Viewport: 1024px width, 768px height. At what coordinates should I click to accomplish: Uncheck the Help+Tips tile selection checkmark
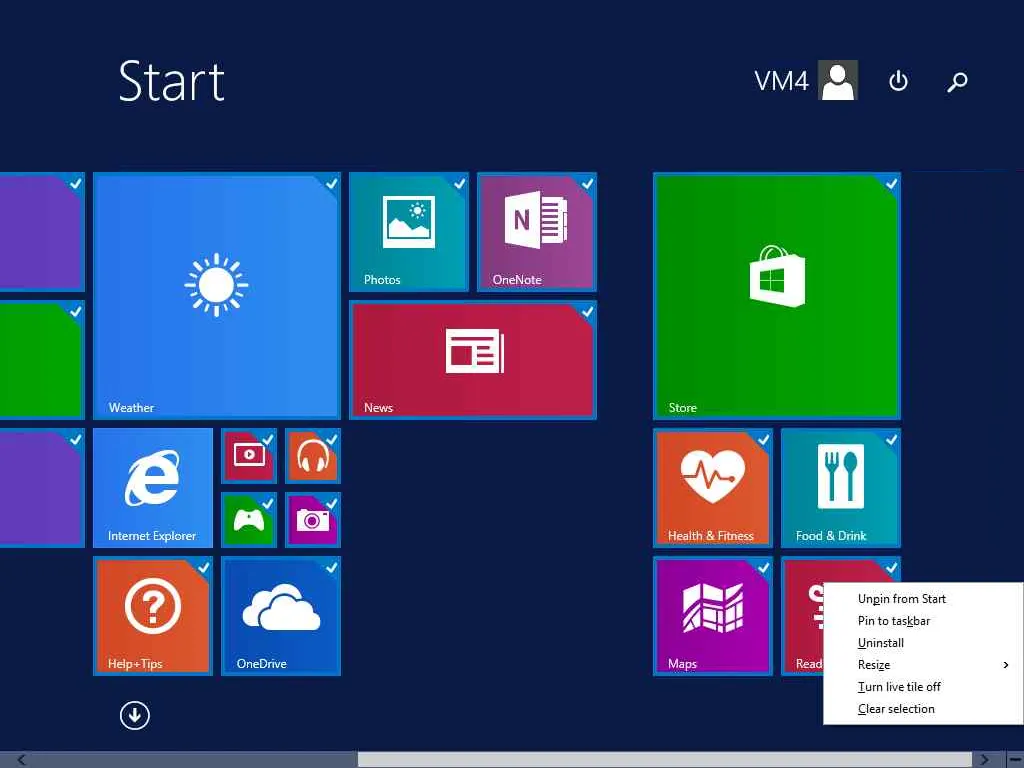pos(203,568)
